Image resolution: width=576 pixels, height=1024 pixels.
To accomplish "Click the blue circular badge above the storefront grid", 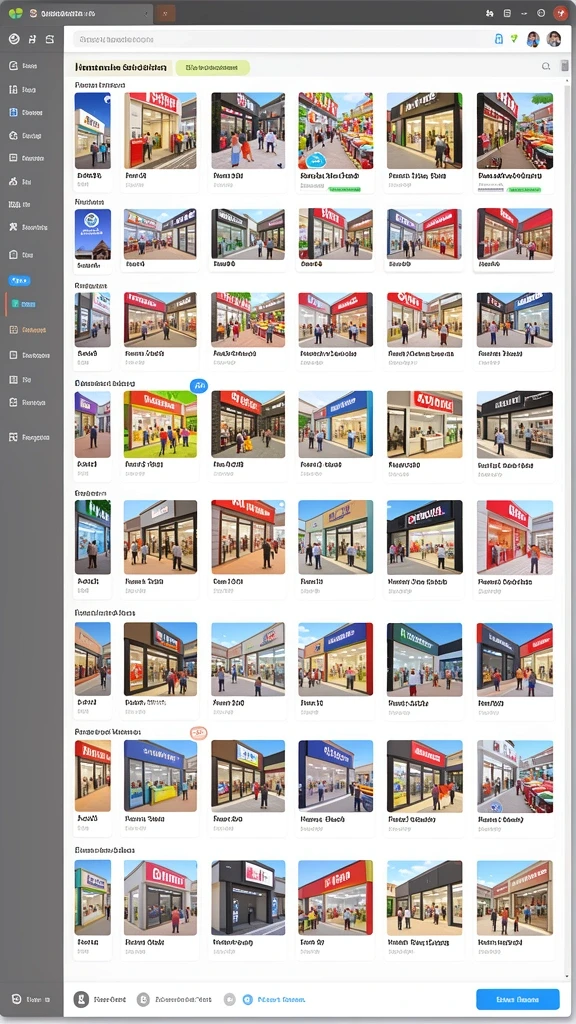I will click(199, 385).
